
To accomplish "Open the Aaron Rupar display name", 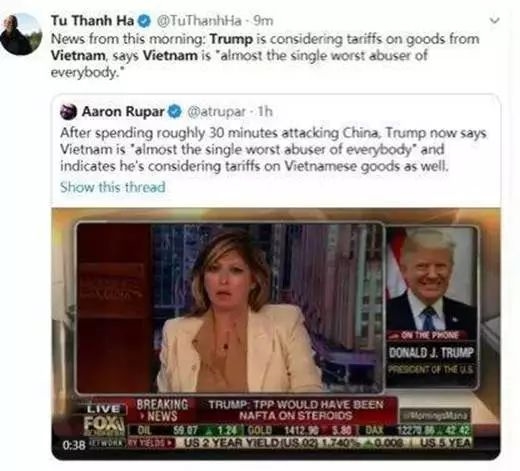I will [x=123, y=111].
